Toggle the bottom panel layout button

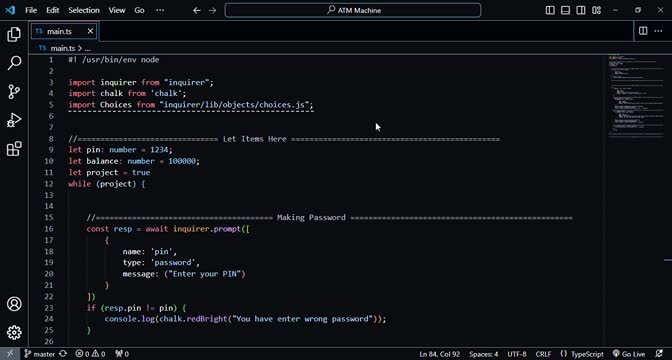565,10
